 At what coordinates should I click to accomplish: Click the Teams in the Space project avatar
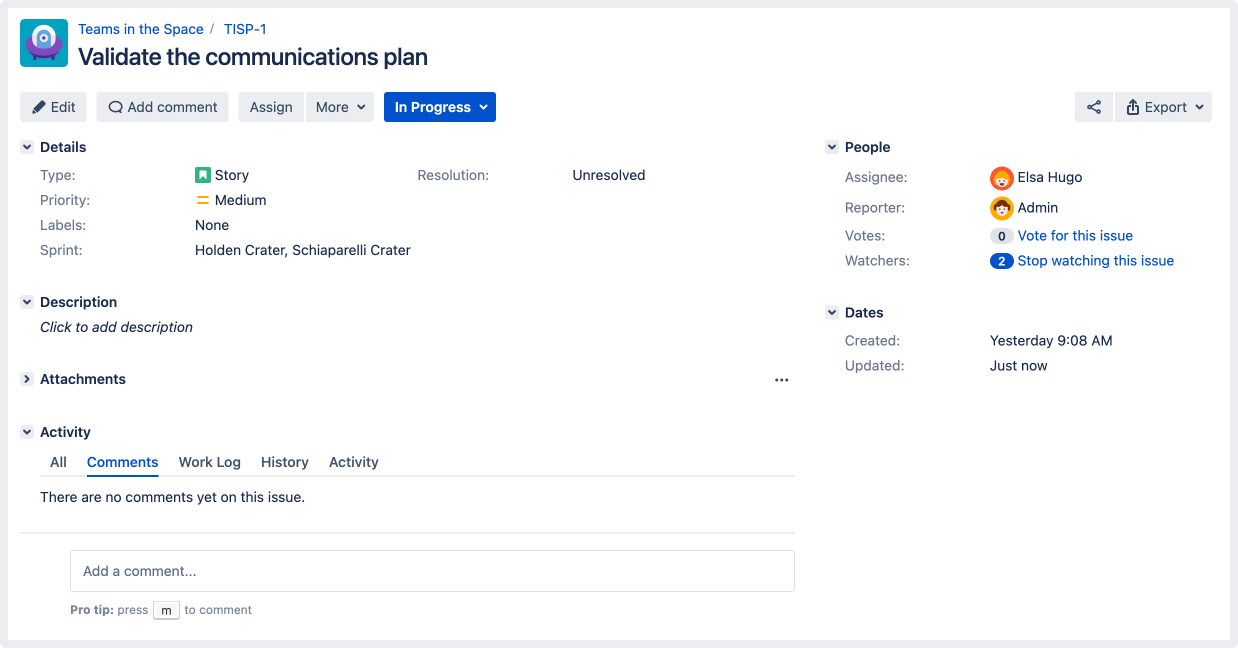[x=44, y=43]
